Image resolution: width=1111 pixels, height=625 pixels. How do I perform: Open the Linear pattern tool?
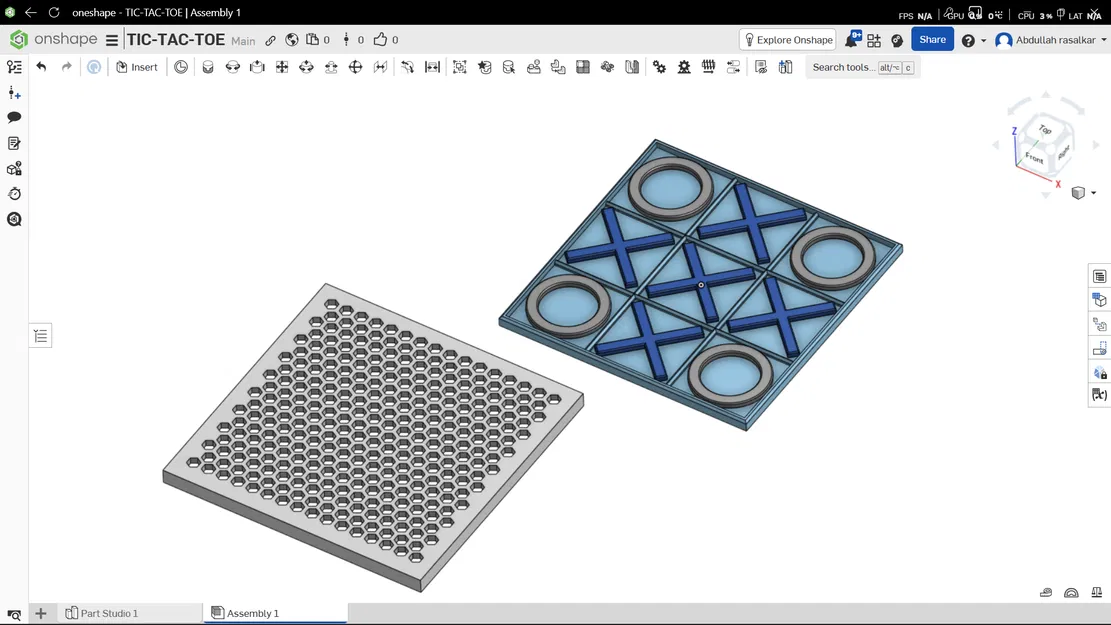point(582,67)
